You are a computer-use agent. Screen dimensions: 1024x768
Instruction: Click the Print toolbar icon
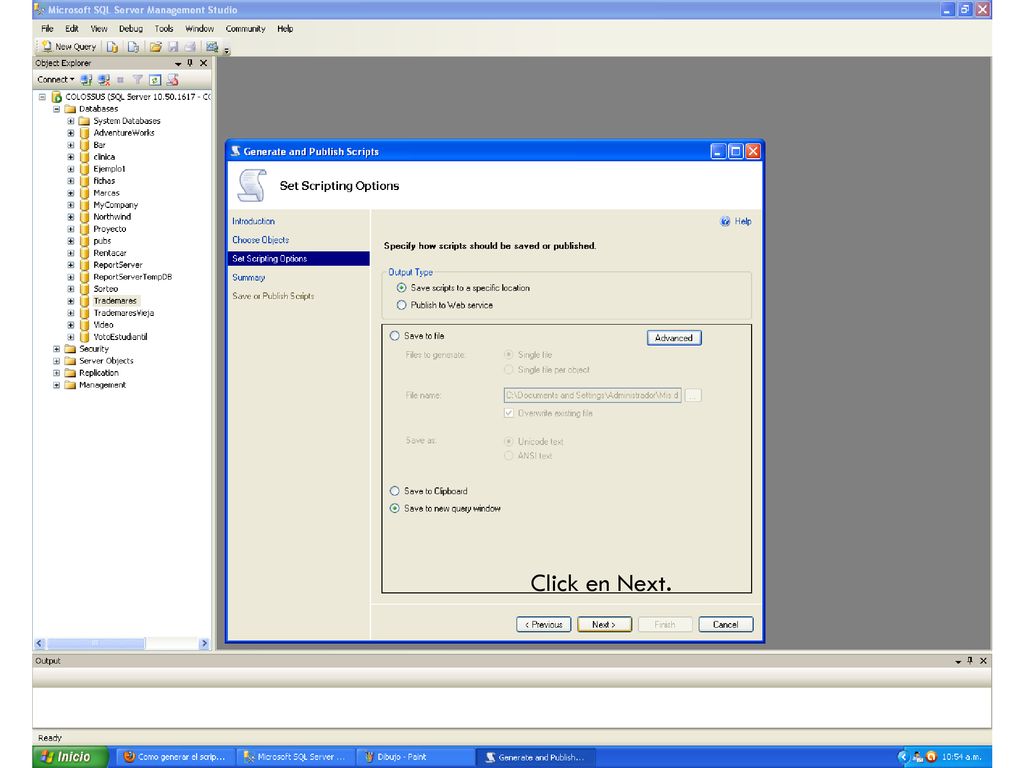(x=190, y=47)
